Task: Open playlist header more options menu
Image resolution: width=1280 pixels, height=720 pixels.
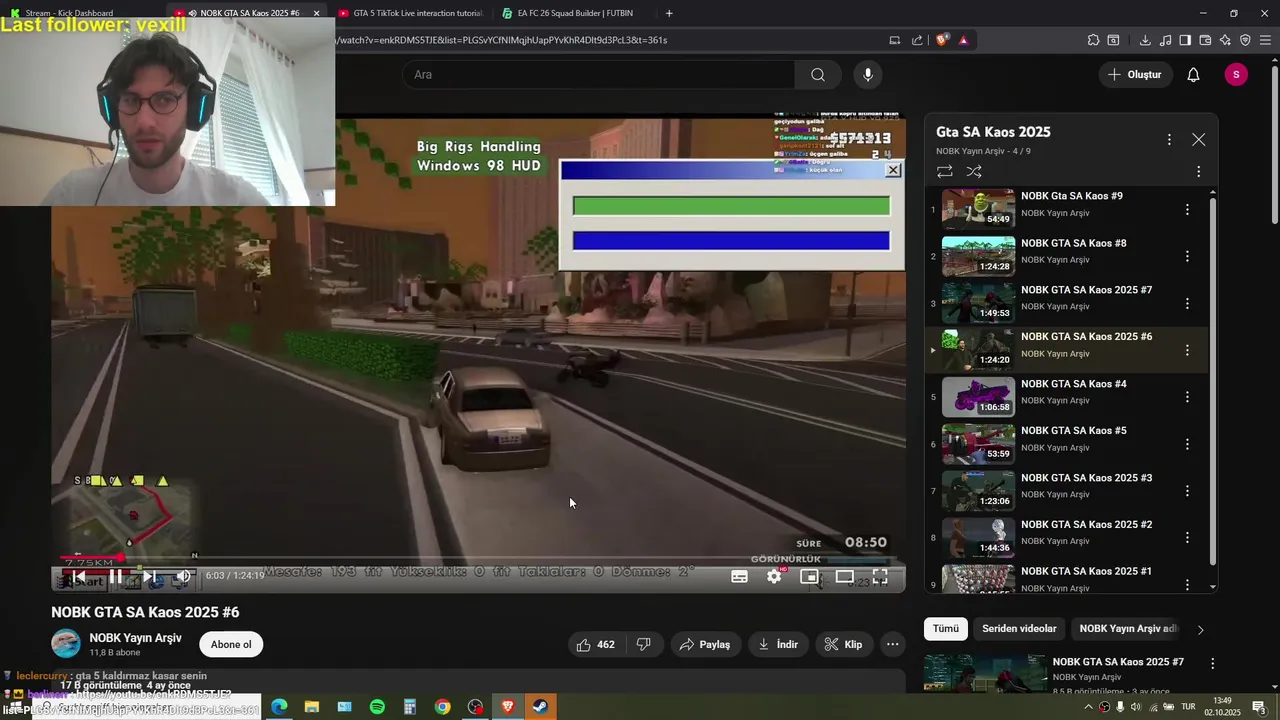Action: (1169, 140)
